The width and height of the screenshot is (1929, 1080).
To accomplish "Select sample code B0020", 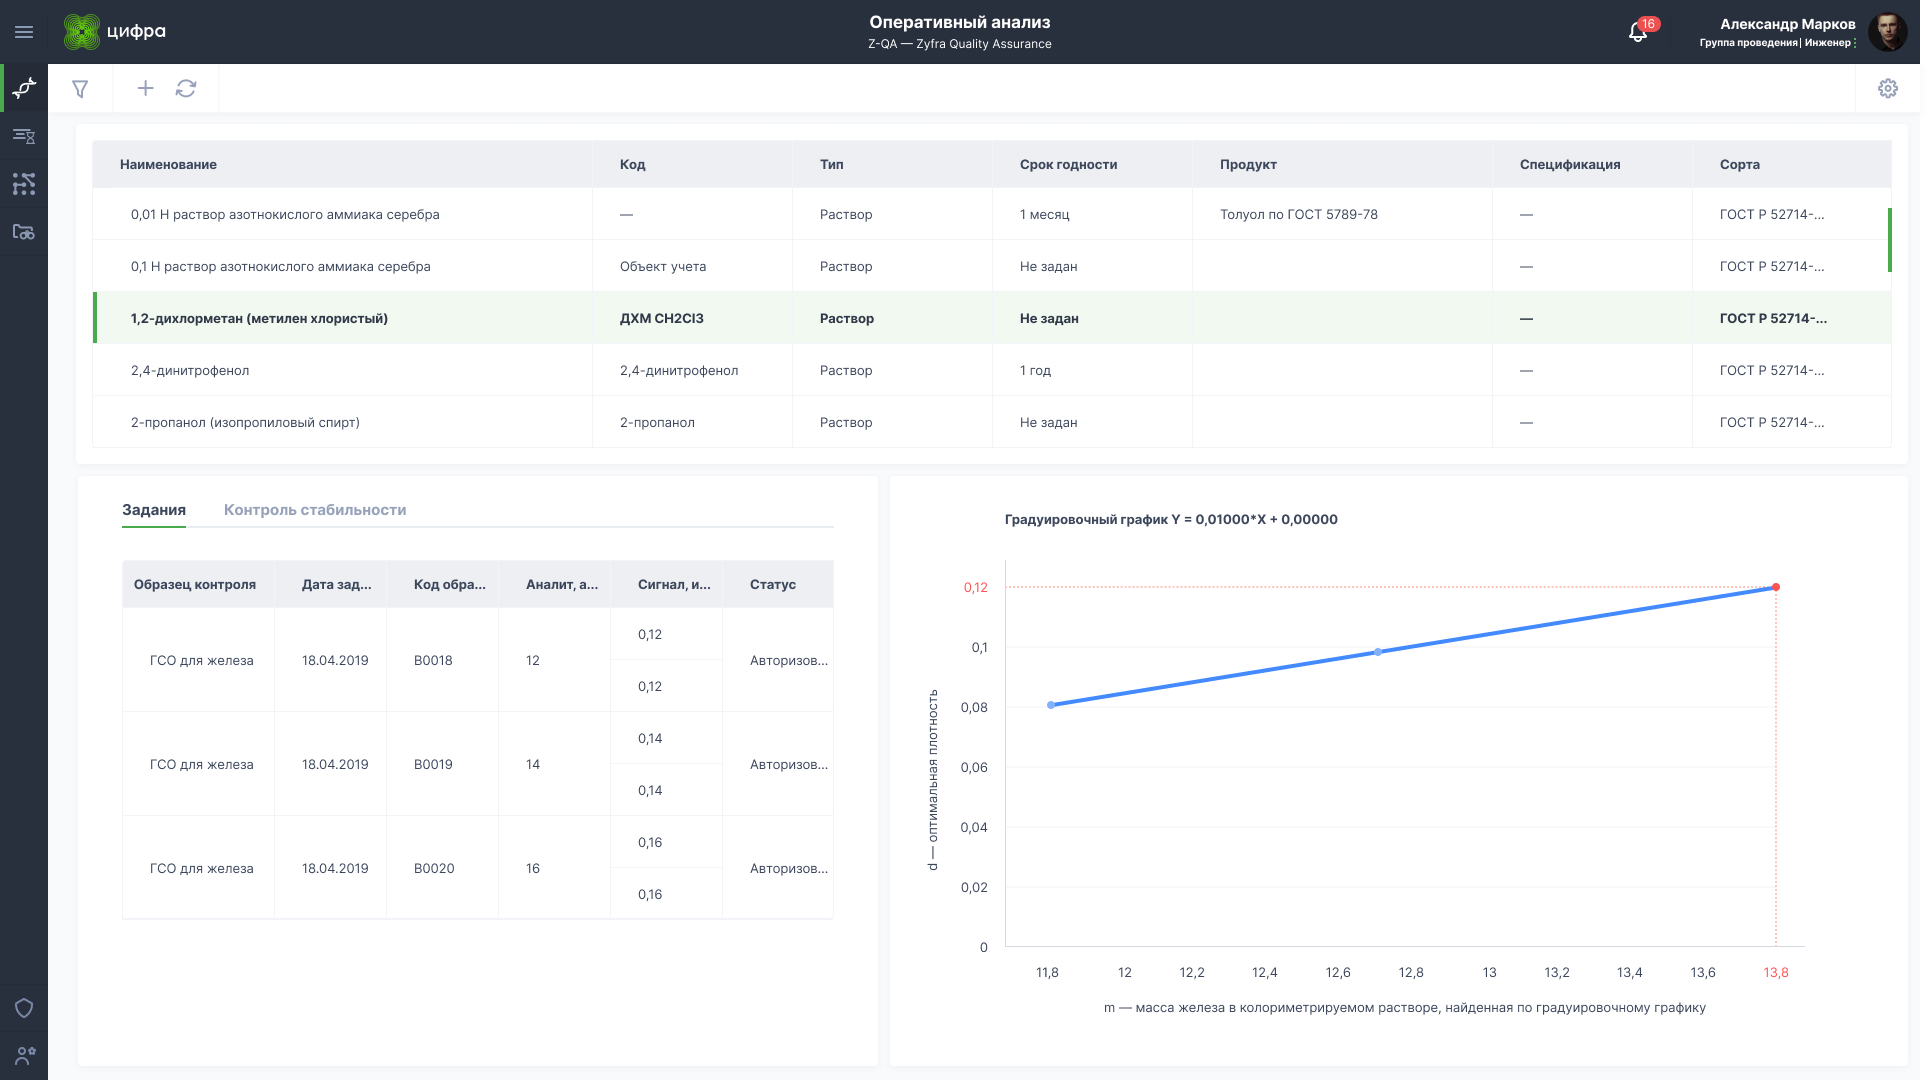I will coord(434,869).
